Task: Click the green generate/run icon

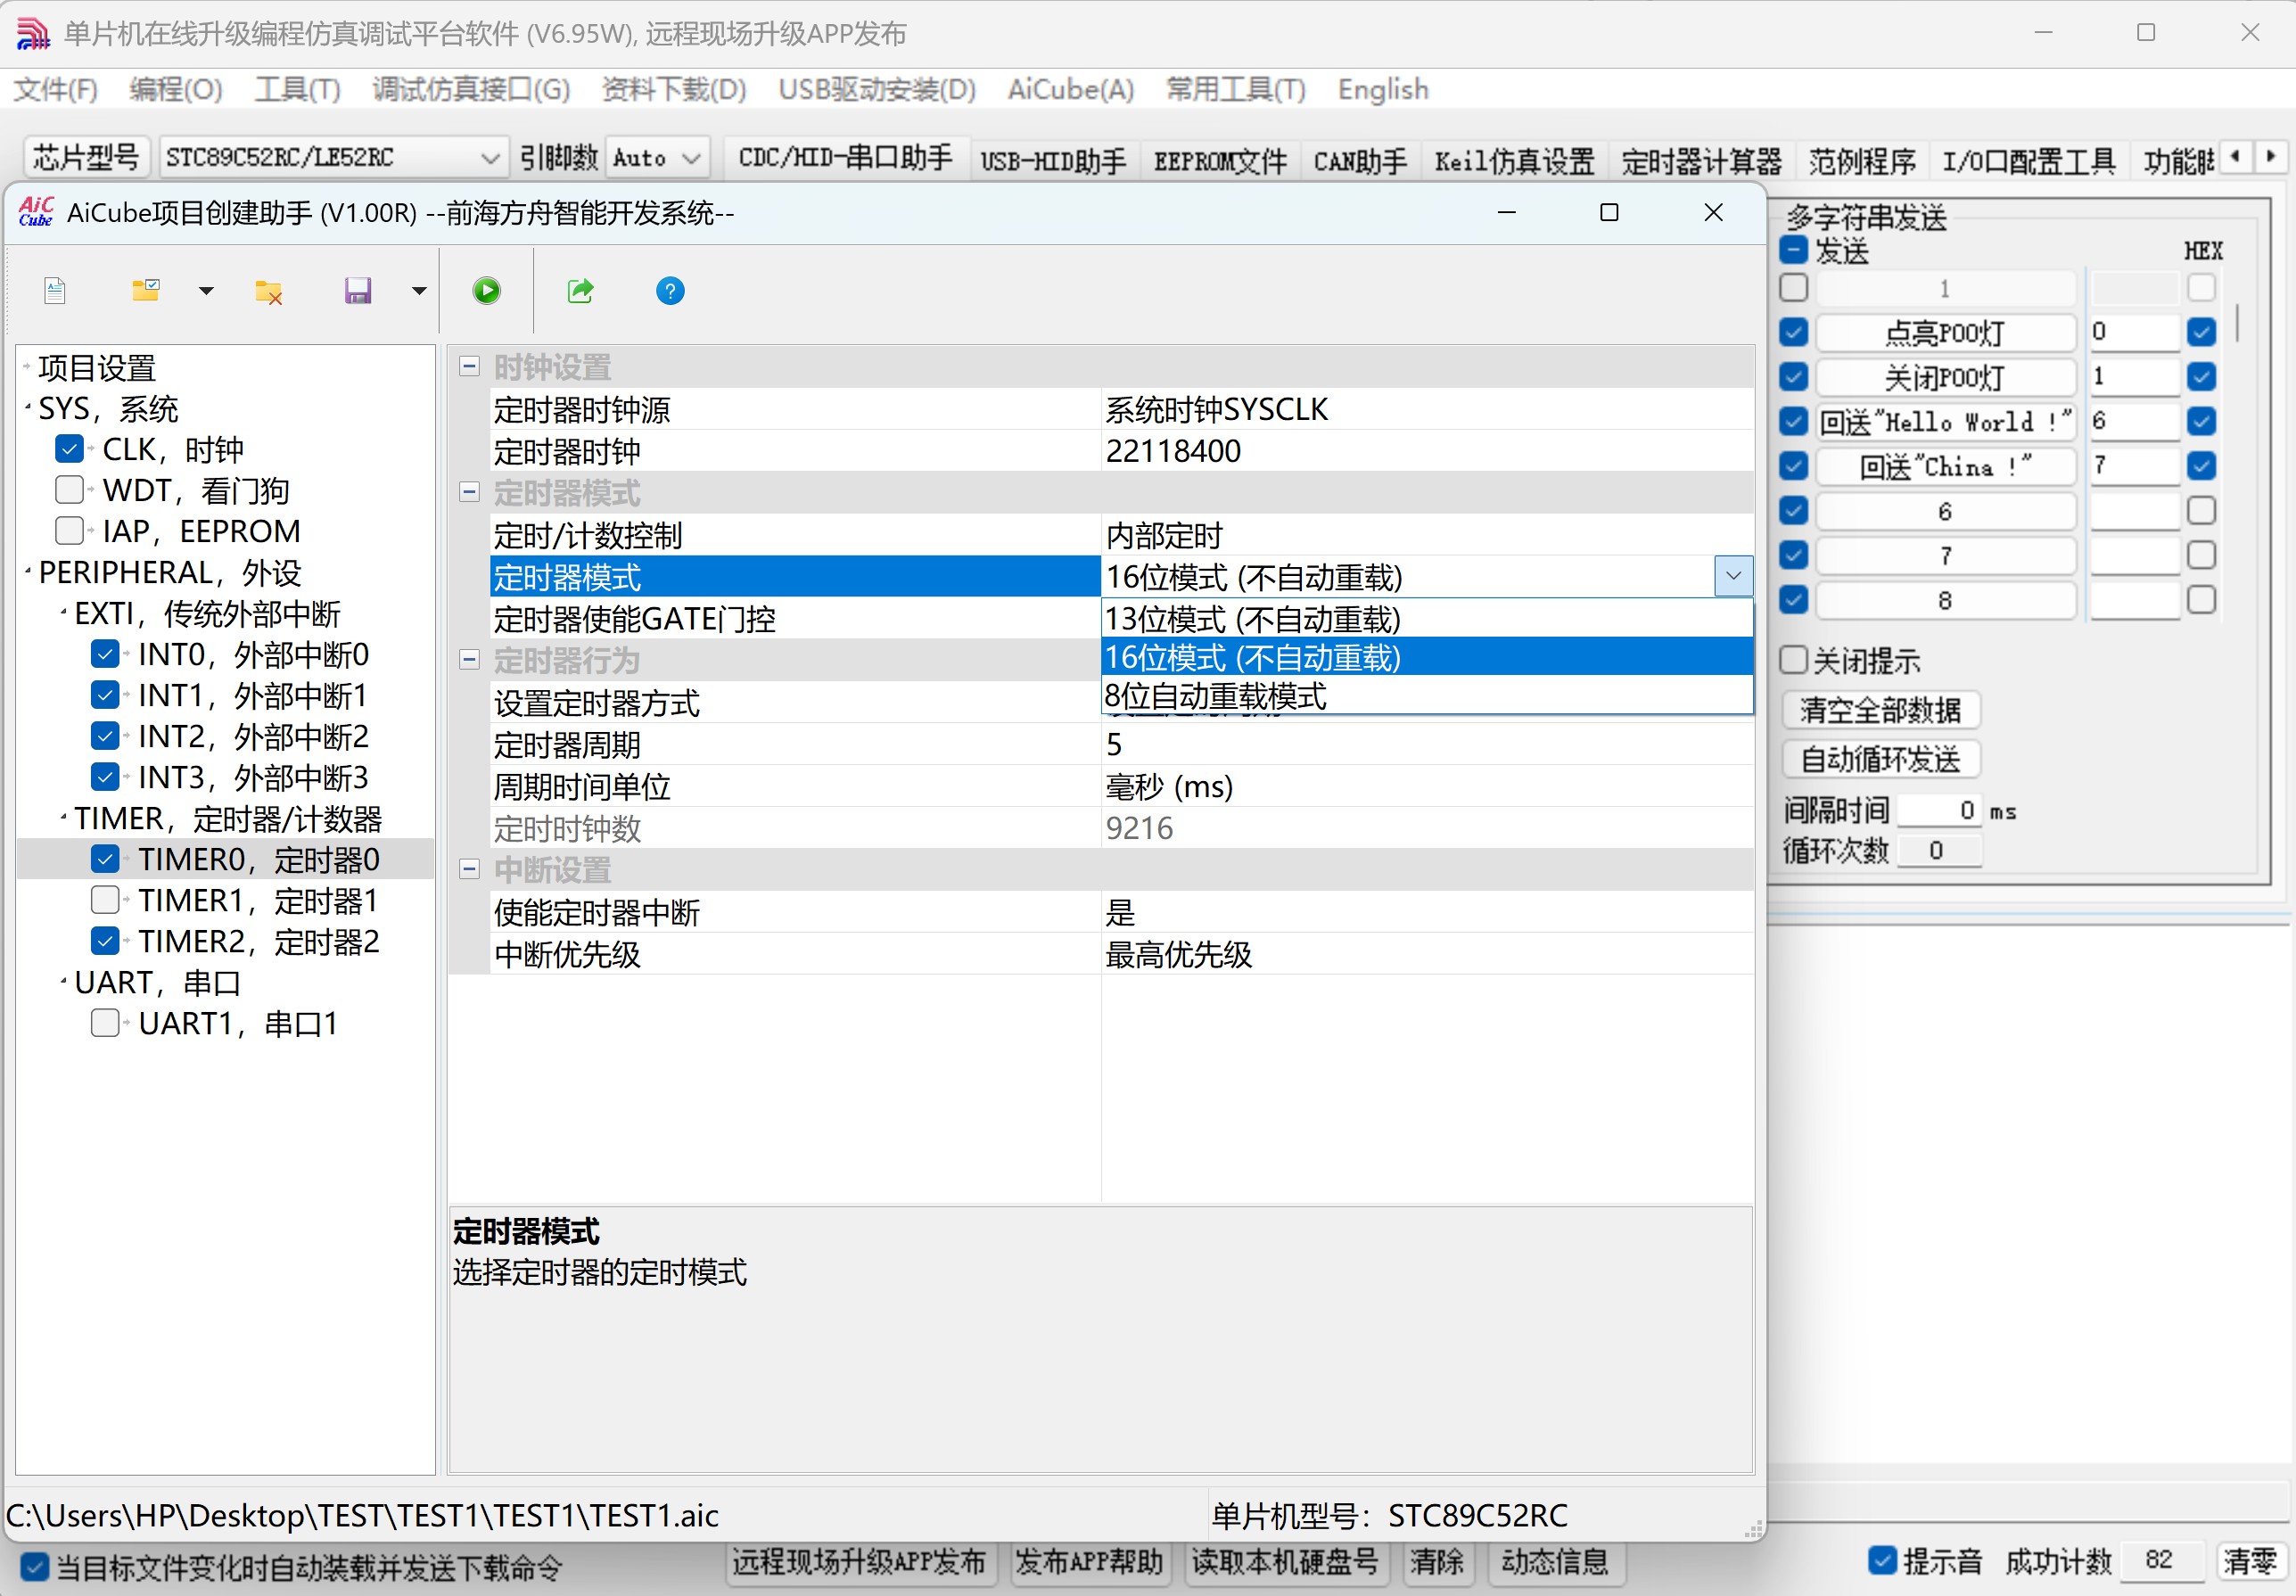Action: (487, 291)
